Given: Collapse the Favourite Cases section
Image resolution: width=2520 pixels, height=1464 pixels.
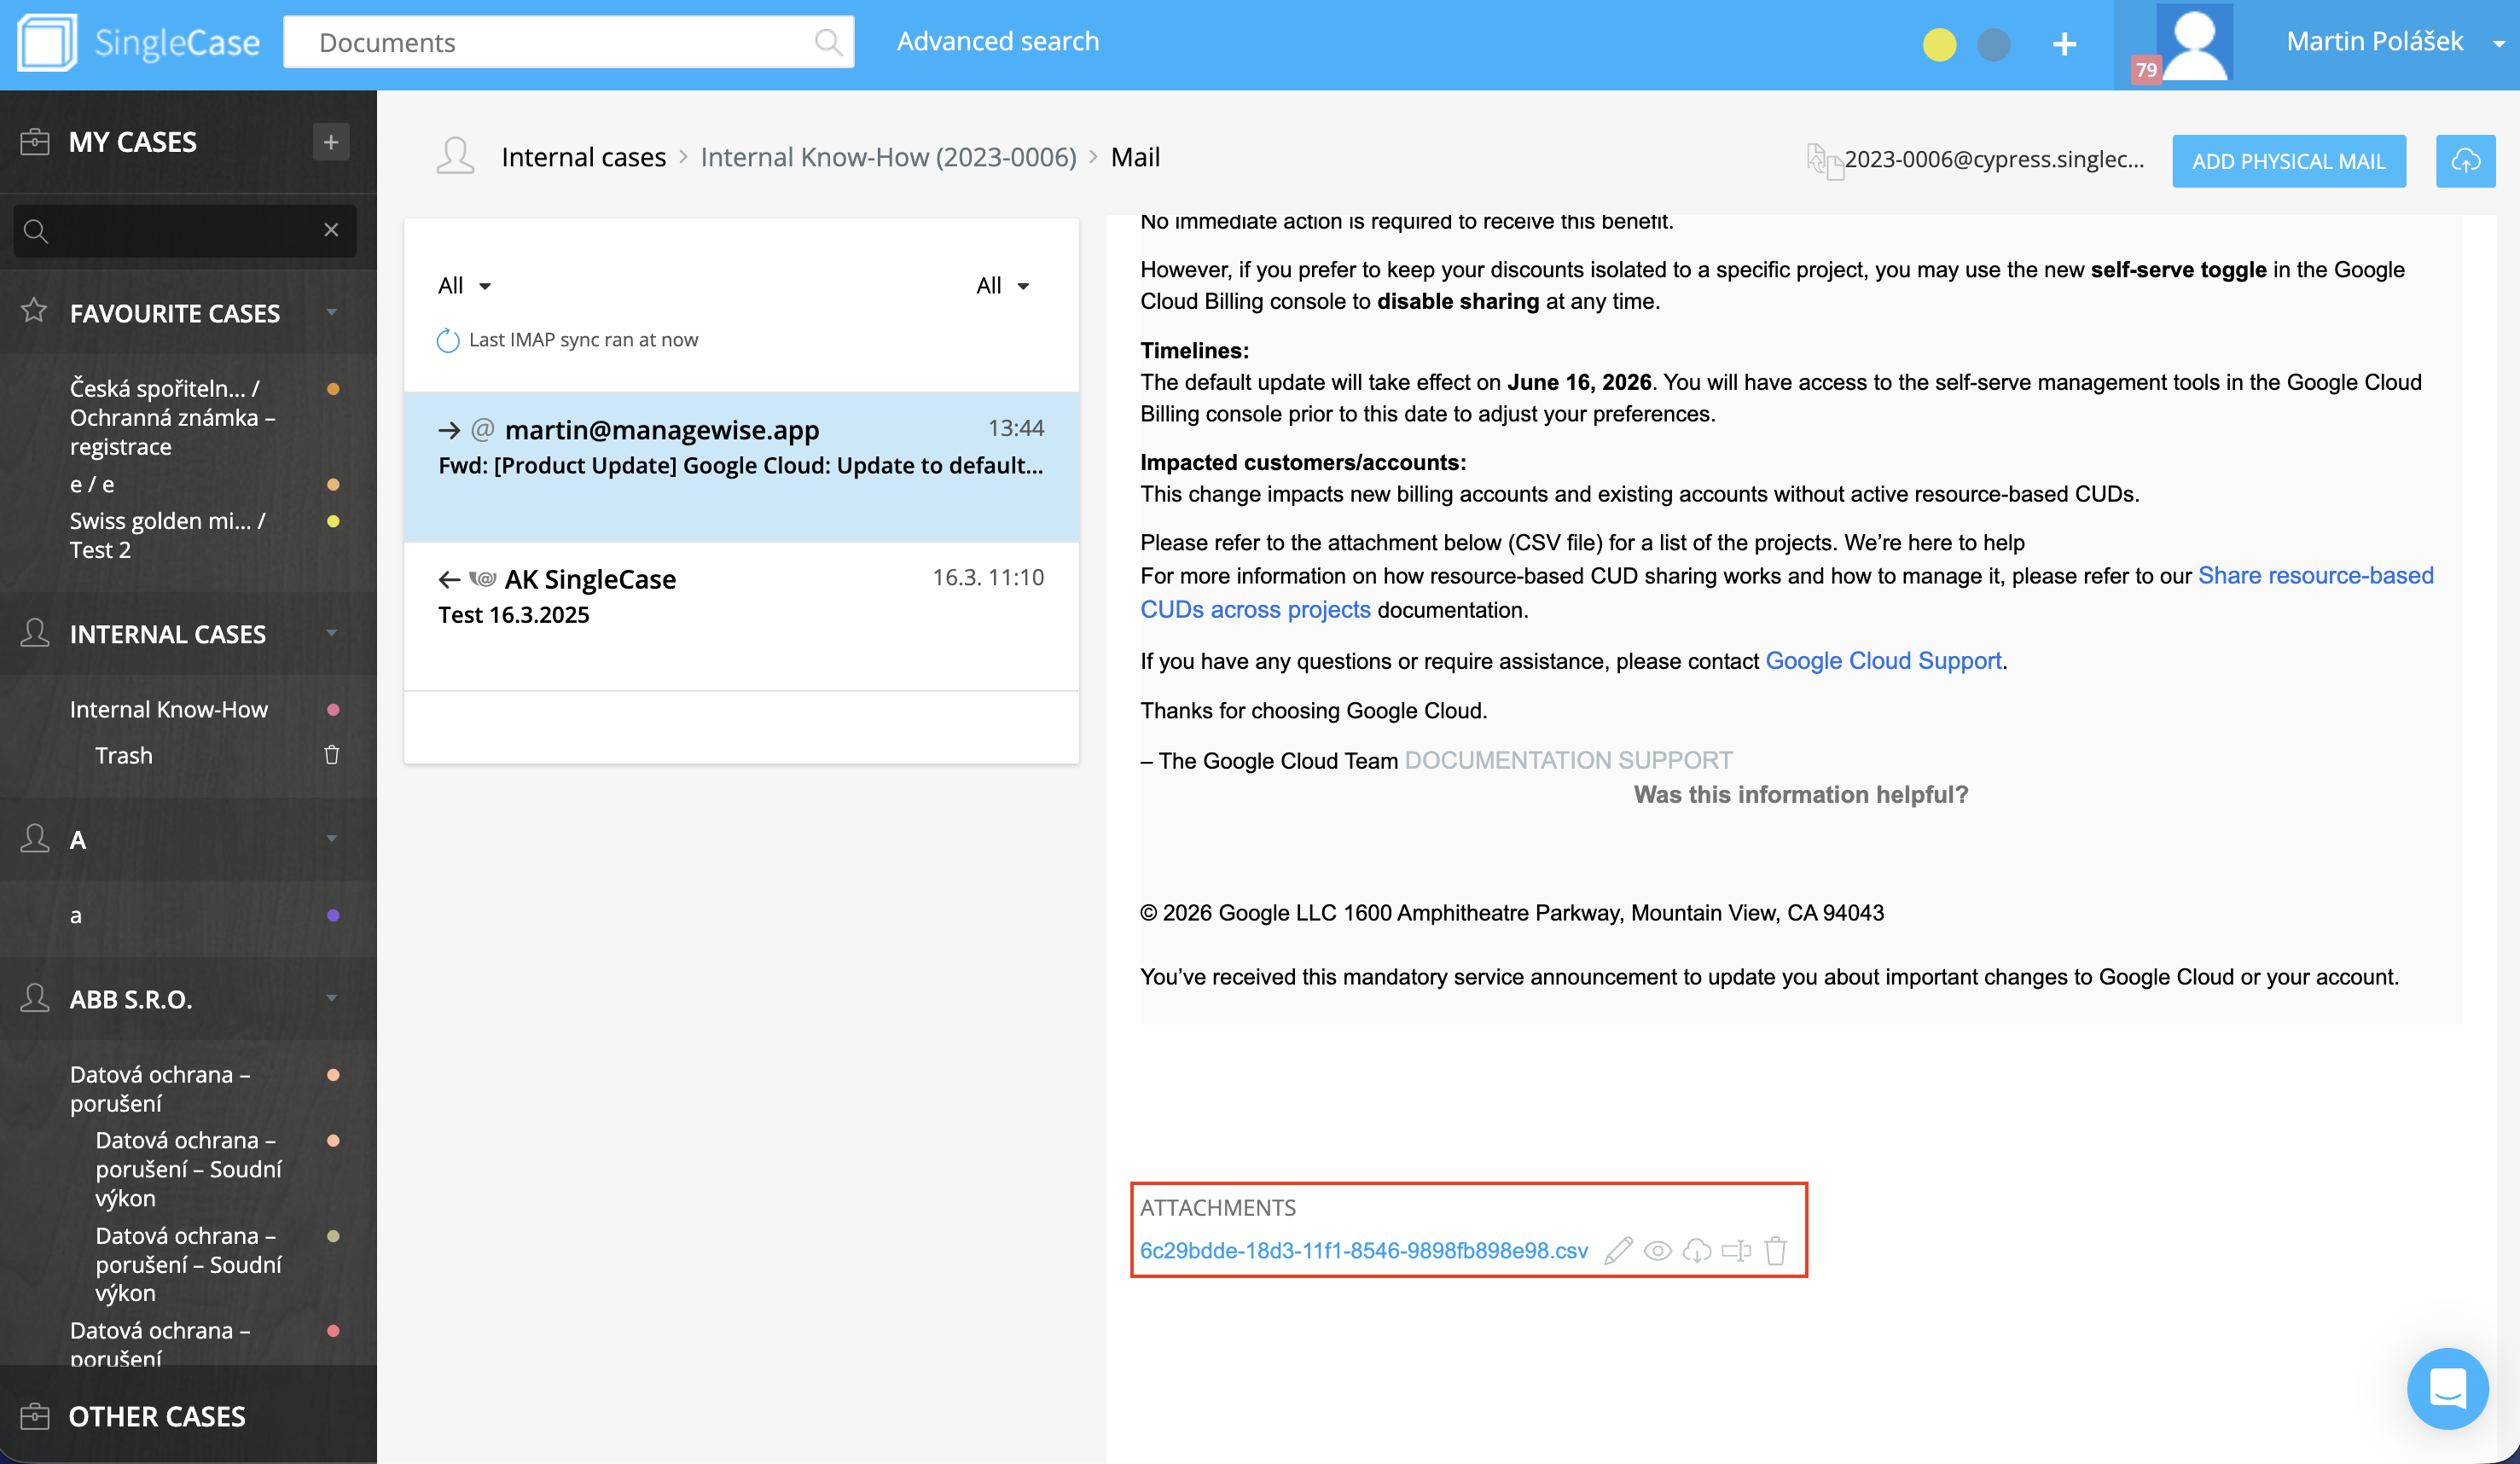Looking at the screenshot, I should pos(331,313).
